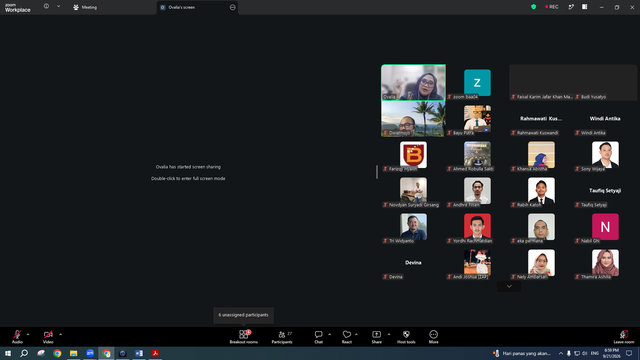Expand Video options arrow
640x360 pixels.
(60, 334)
